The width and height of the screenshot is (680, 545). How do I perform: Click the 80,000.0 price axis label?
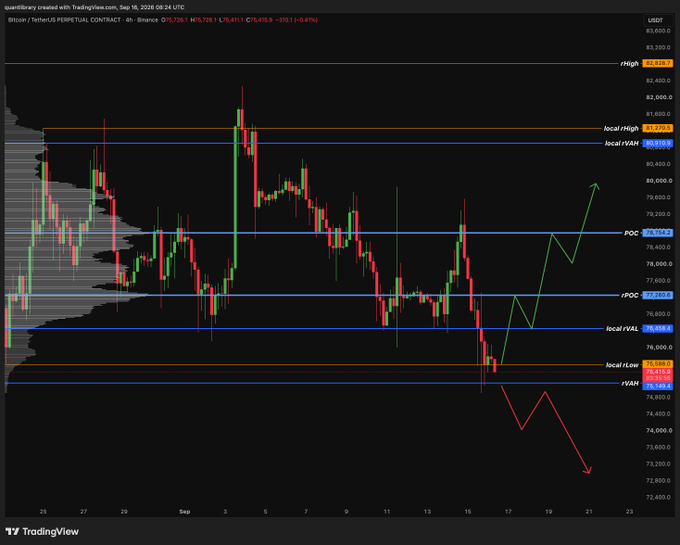[658, 181]
